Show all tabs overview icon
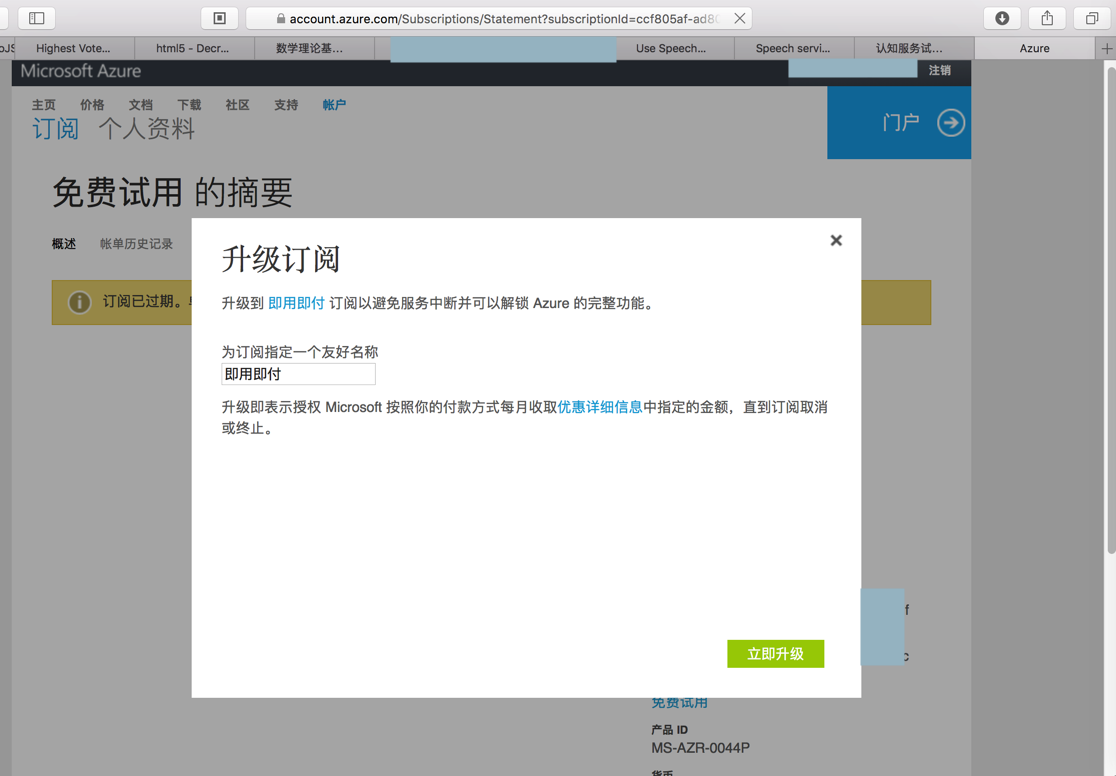The image size is (1116, 776). coord(1091,18)
